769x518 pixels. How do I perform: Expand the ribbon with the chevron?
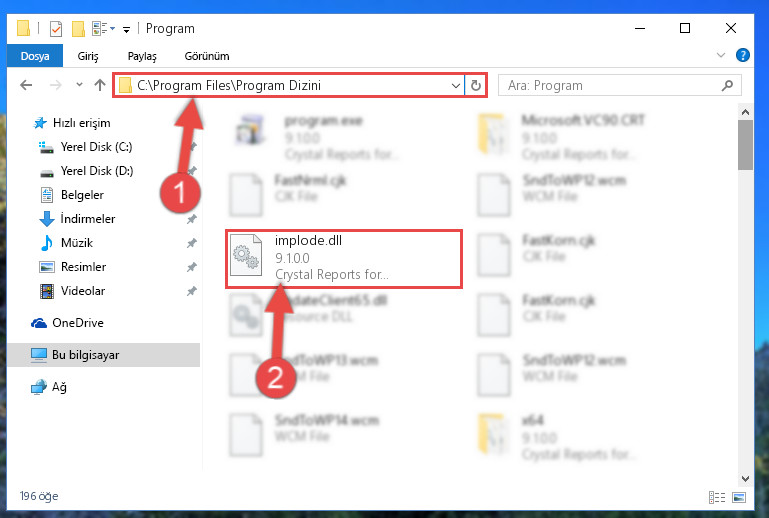click(x=720, y=55)
